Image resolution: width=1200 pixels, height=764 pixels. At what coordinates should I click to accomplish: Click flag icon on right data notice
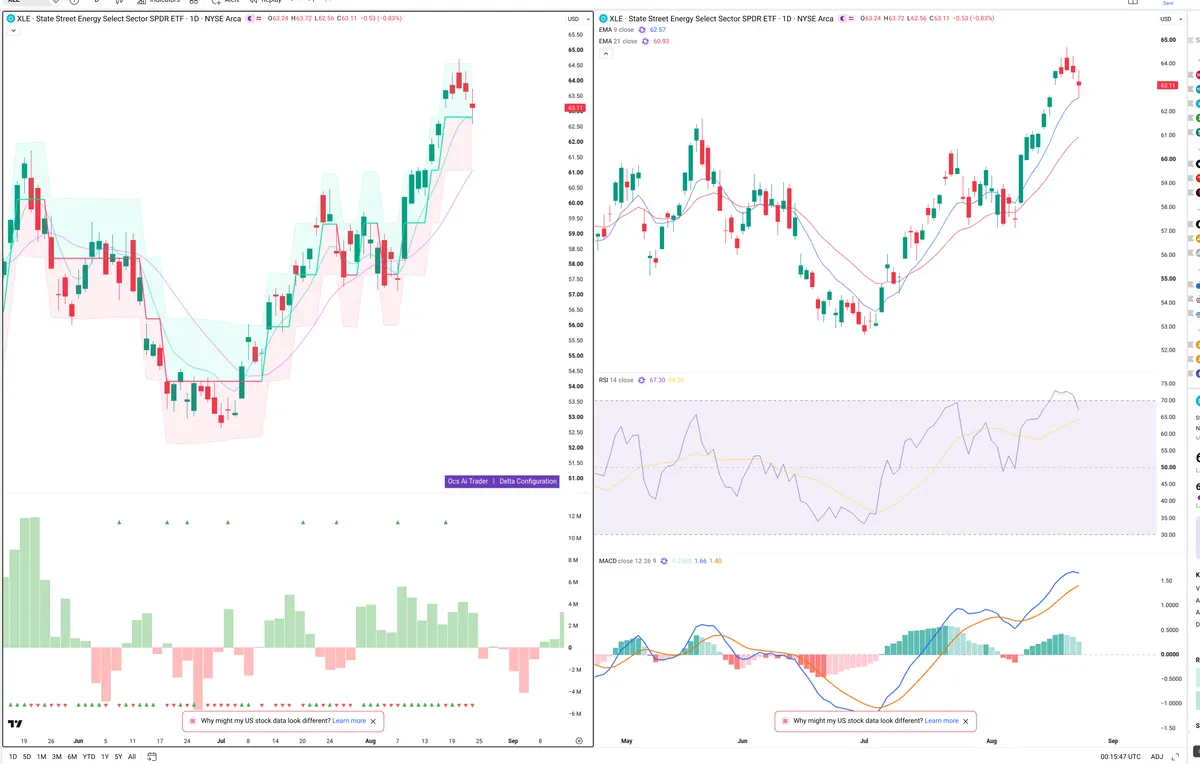pyautogui.click(x=785, y=720)
